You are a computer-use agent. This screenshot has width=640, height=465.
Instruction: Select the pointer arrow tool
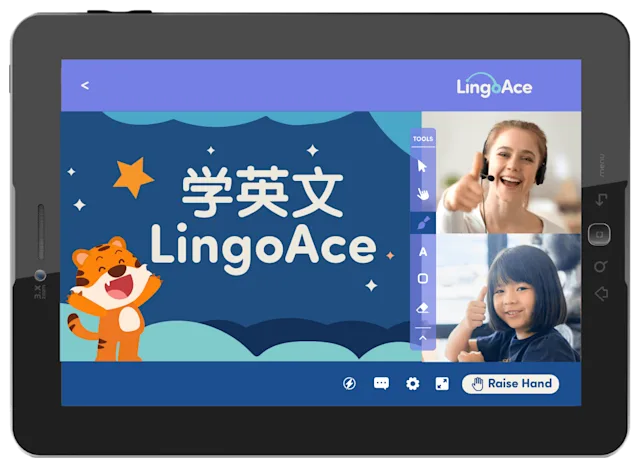point(422,166)
